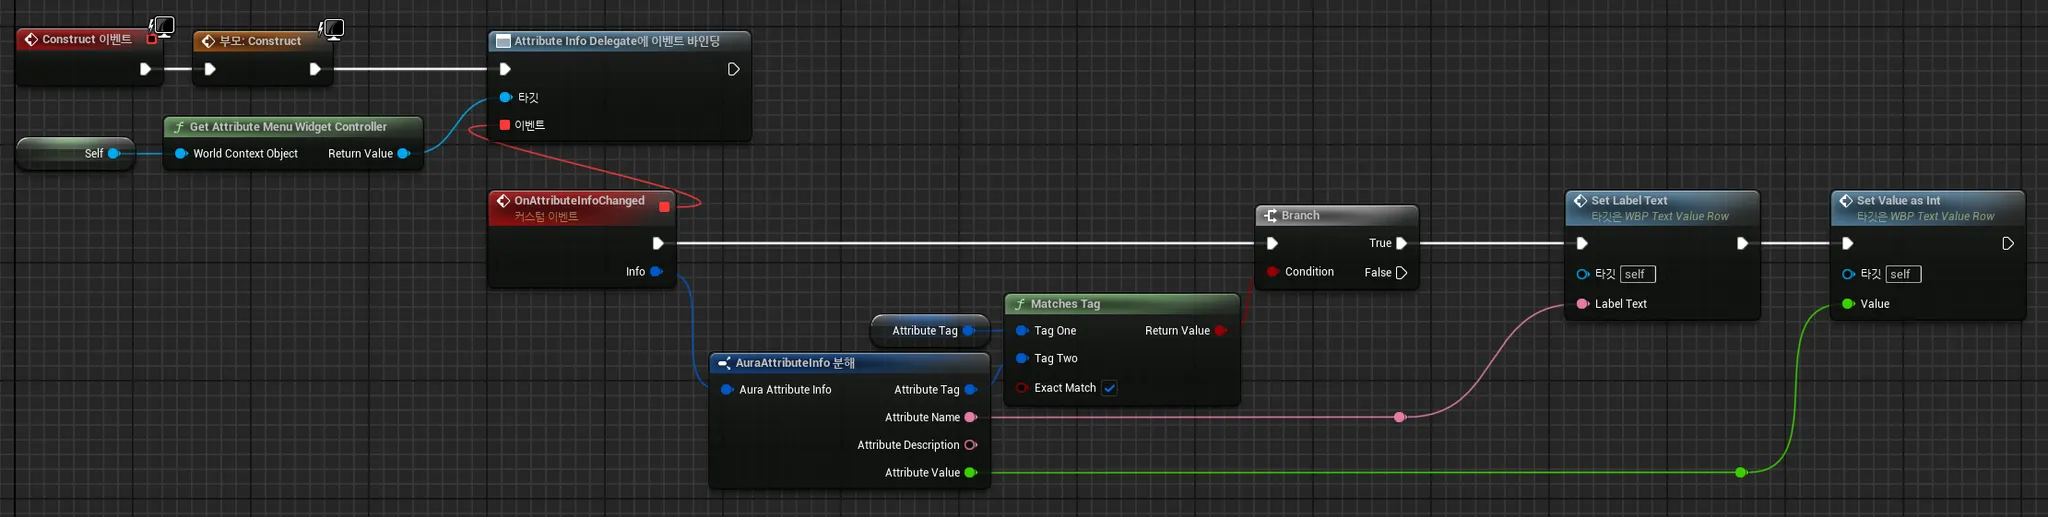The height and width of the screenshot is (517, 2048).
Task: Select the Matches Tag node title
Action: click(1065, 304)
